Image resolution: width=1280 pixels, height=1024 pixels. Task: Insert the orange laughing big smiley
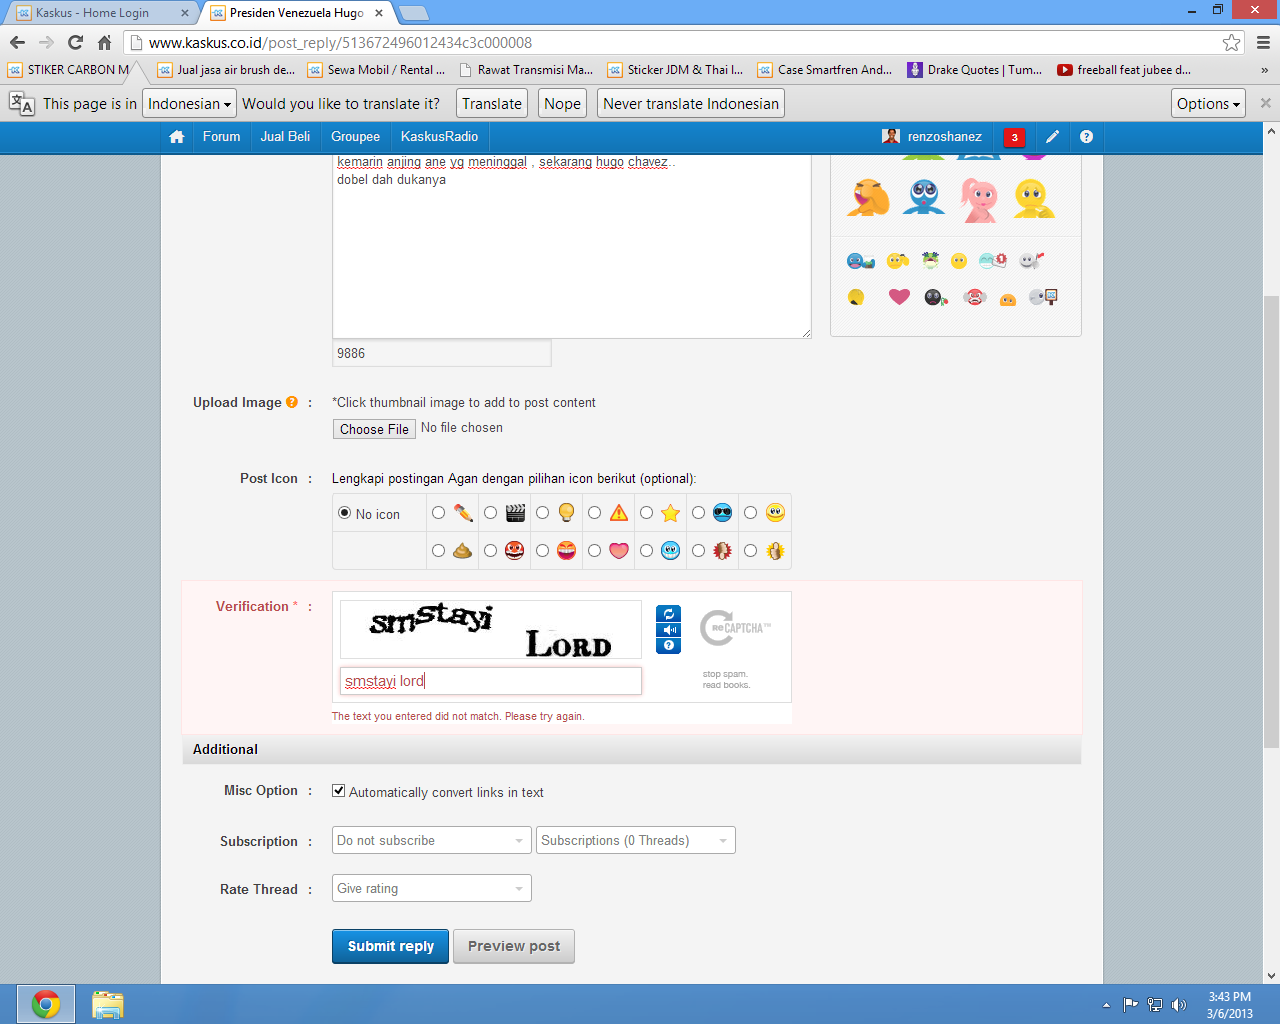pyautogui.click(x=868, y=198)
